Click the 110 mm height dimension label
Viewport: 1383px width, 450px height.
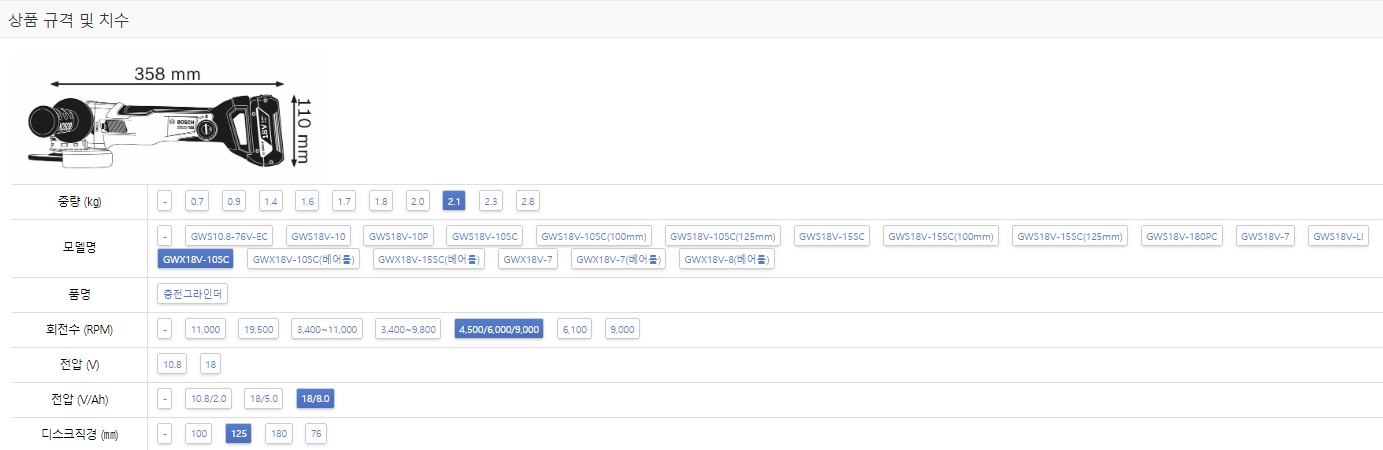pyautogui.click(x=303, y=130)
